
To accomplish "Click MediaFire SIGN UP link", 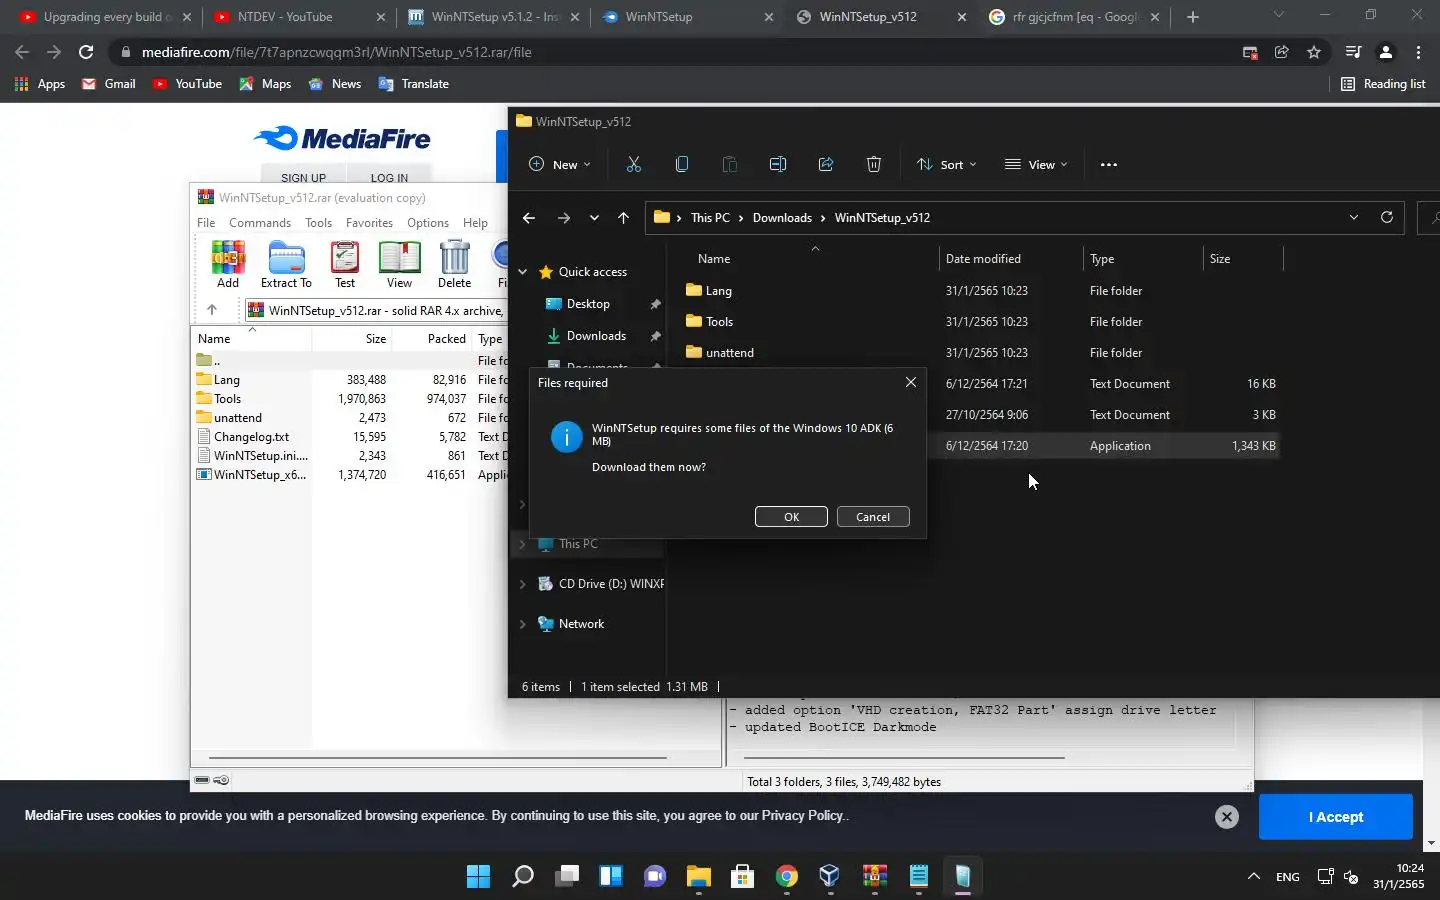I will [303, 178].
